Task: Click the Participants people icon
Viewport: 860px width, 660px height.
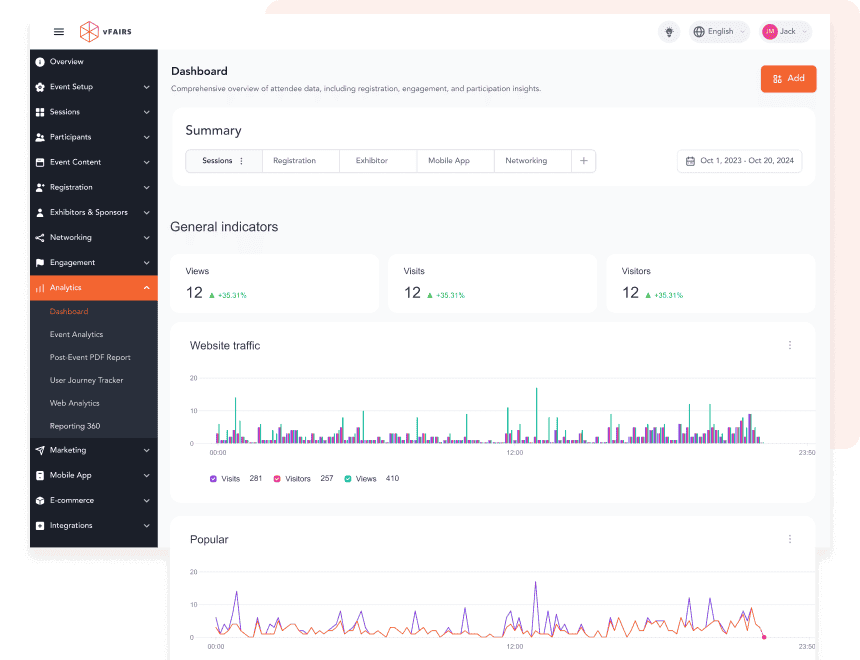Action: pos(40,137)
